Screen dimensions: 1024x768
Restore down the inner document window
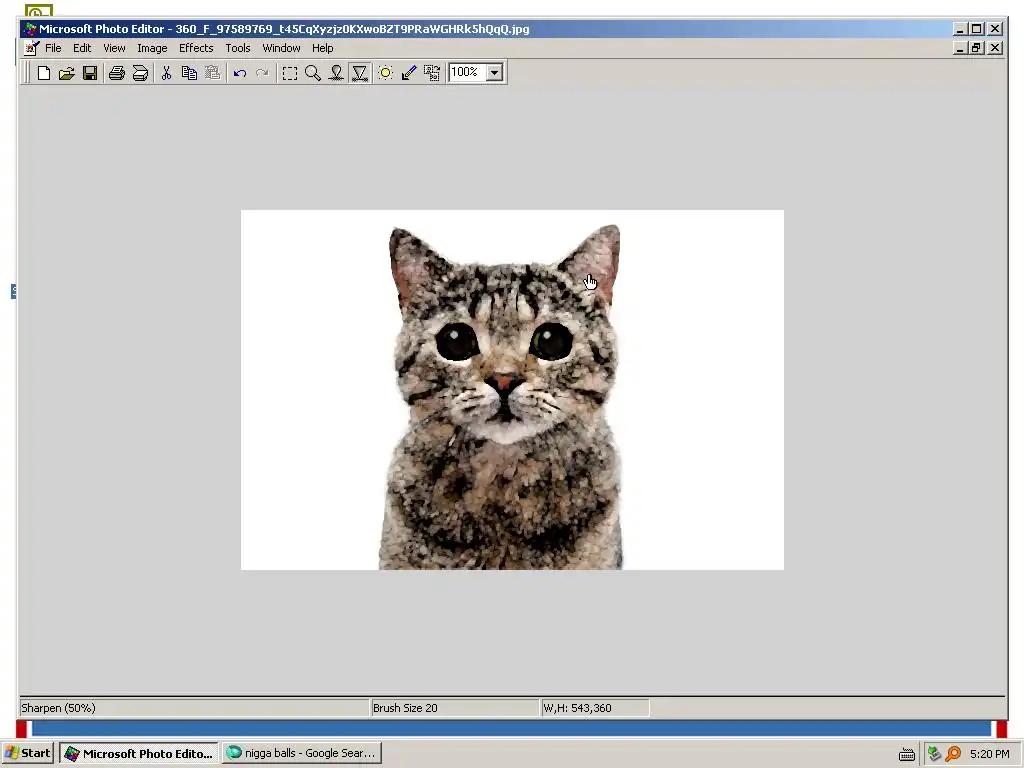pyautogui.click(x=976, y=48)
